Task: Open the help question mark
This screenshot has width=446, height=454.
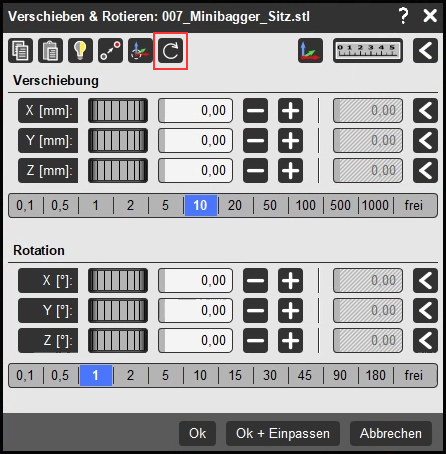Action: [x=403, y=16]
